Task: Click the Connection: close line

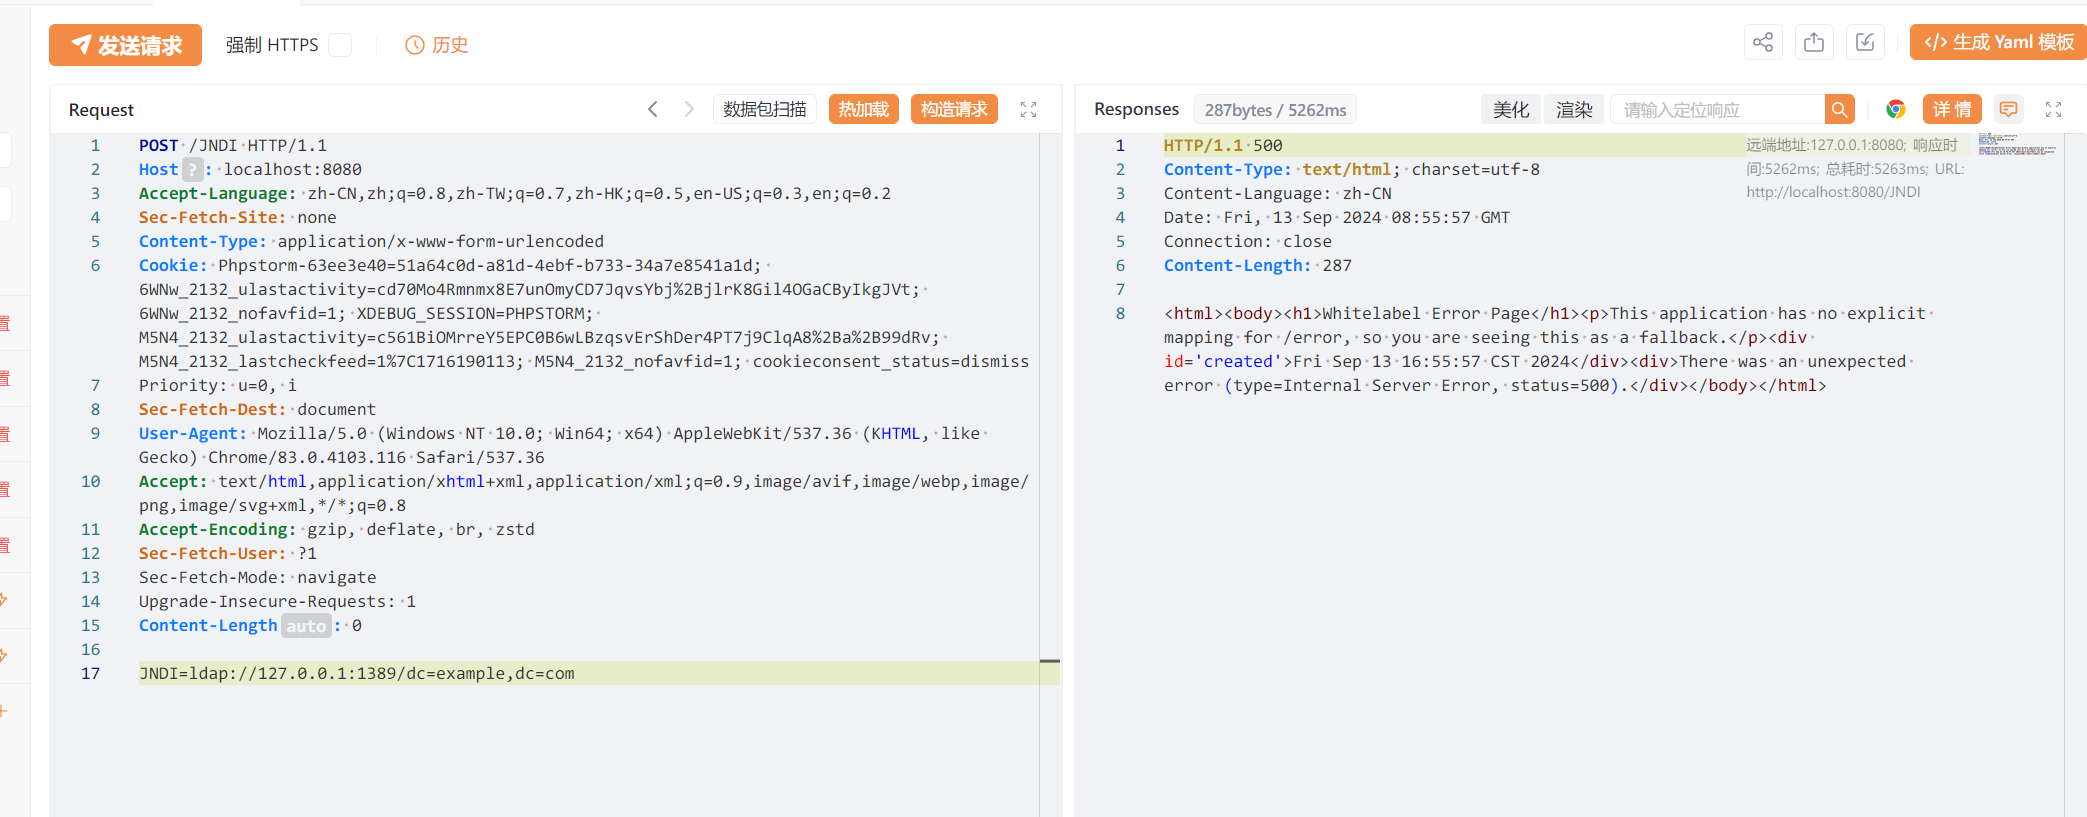Action: [1248, 241]
